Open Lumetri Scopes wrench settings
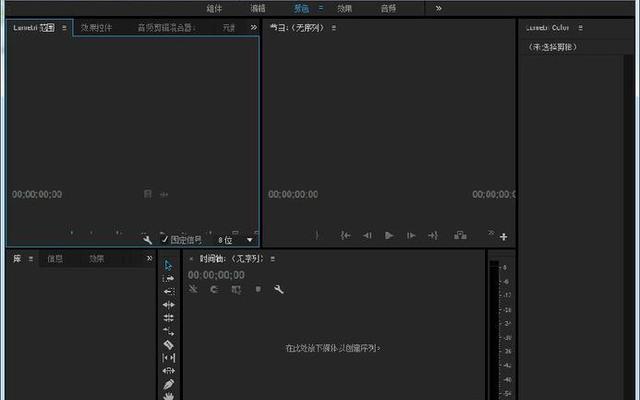 coord(147,240)
